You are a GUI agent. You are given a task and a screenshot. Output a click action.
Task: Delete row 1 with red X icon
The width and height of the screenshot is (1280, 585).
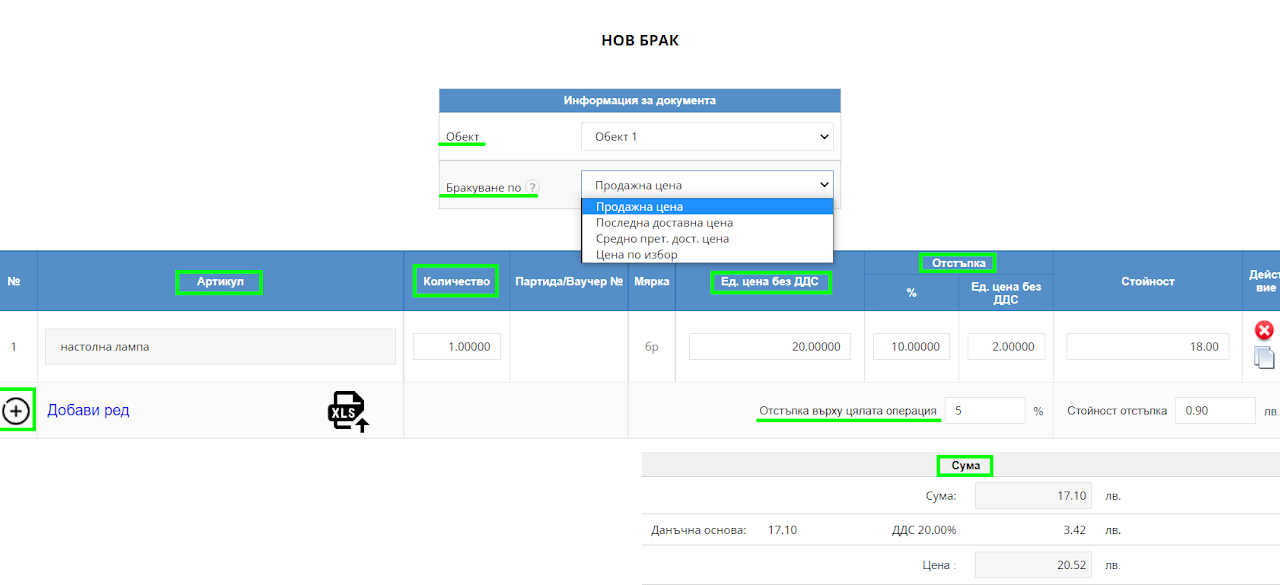(x=1264, y=330)
